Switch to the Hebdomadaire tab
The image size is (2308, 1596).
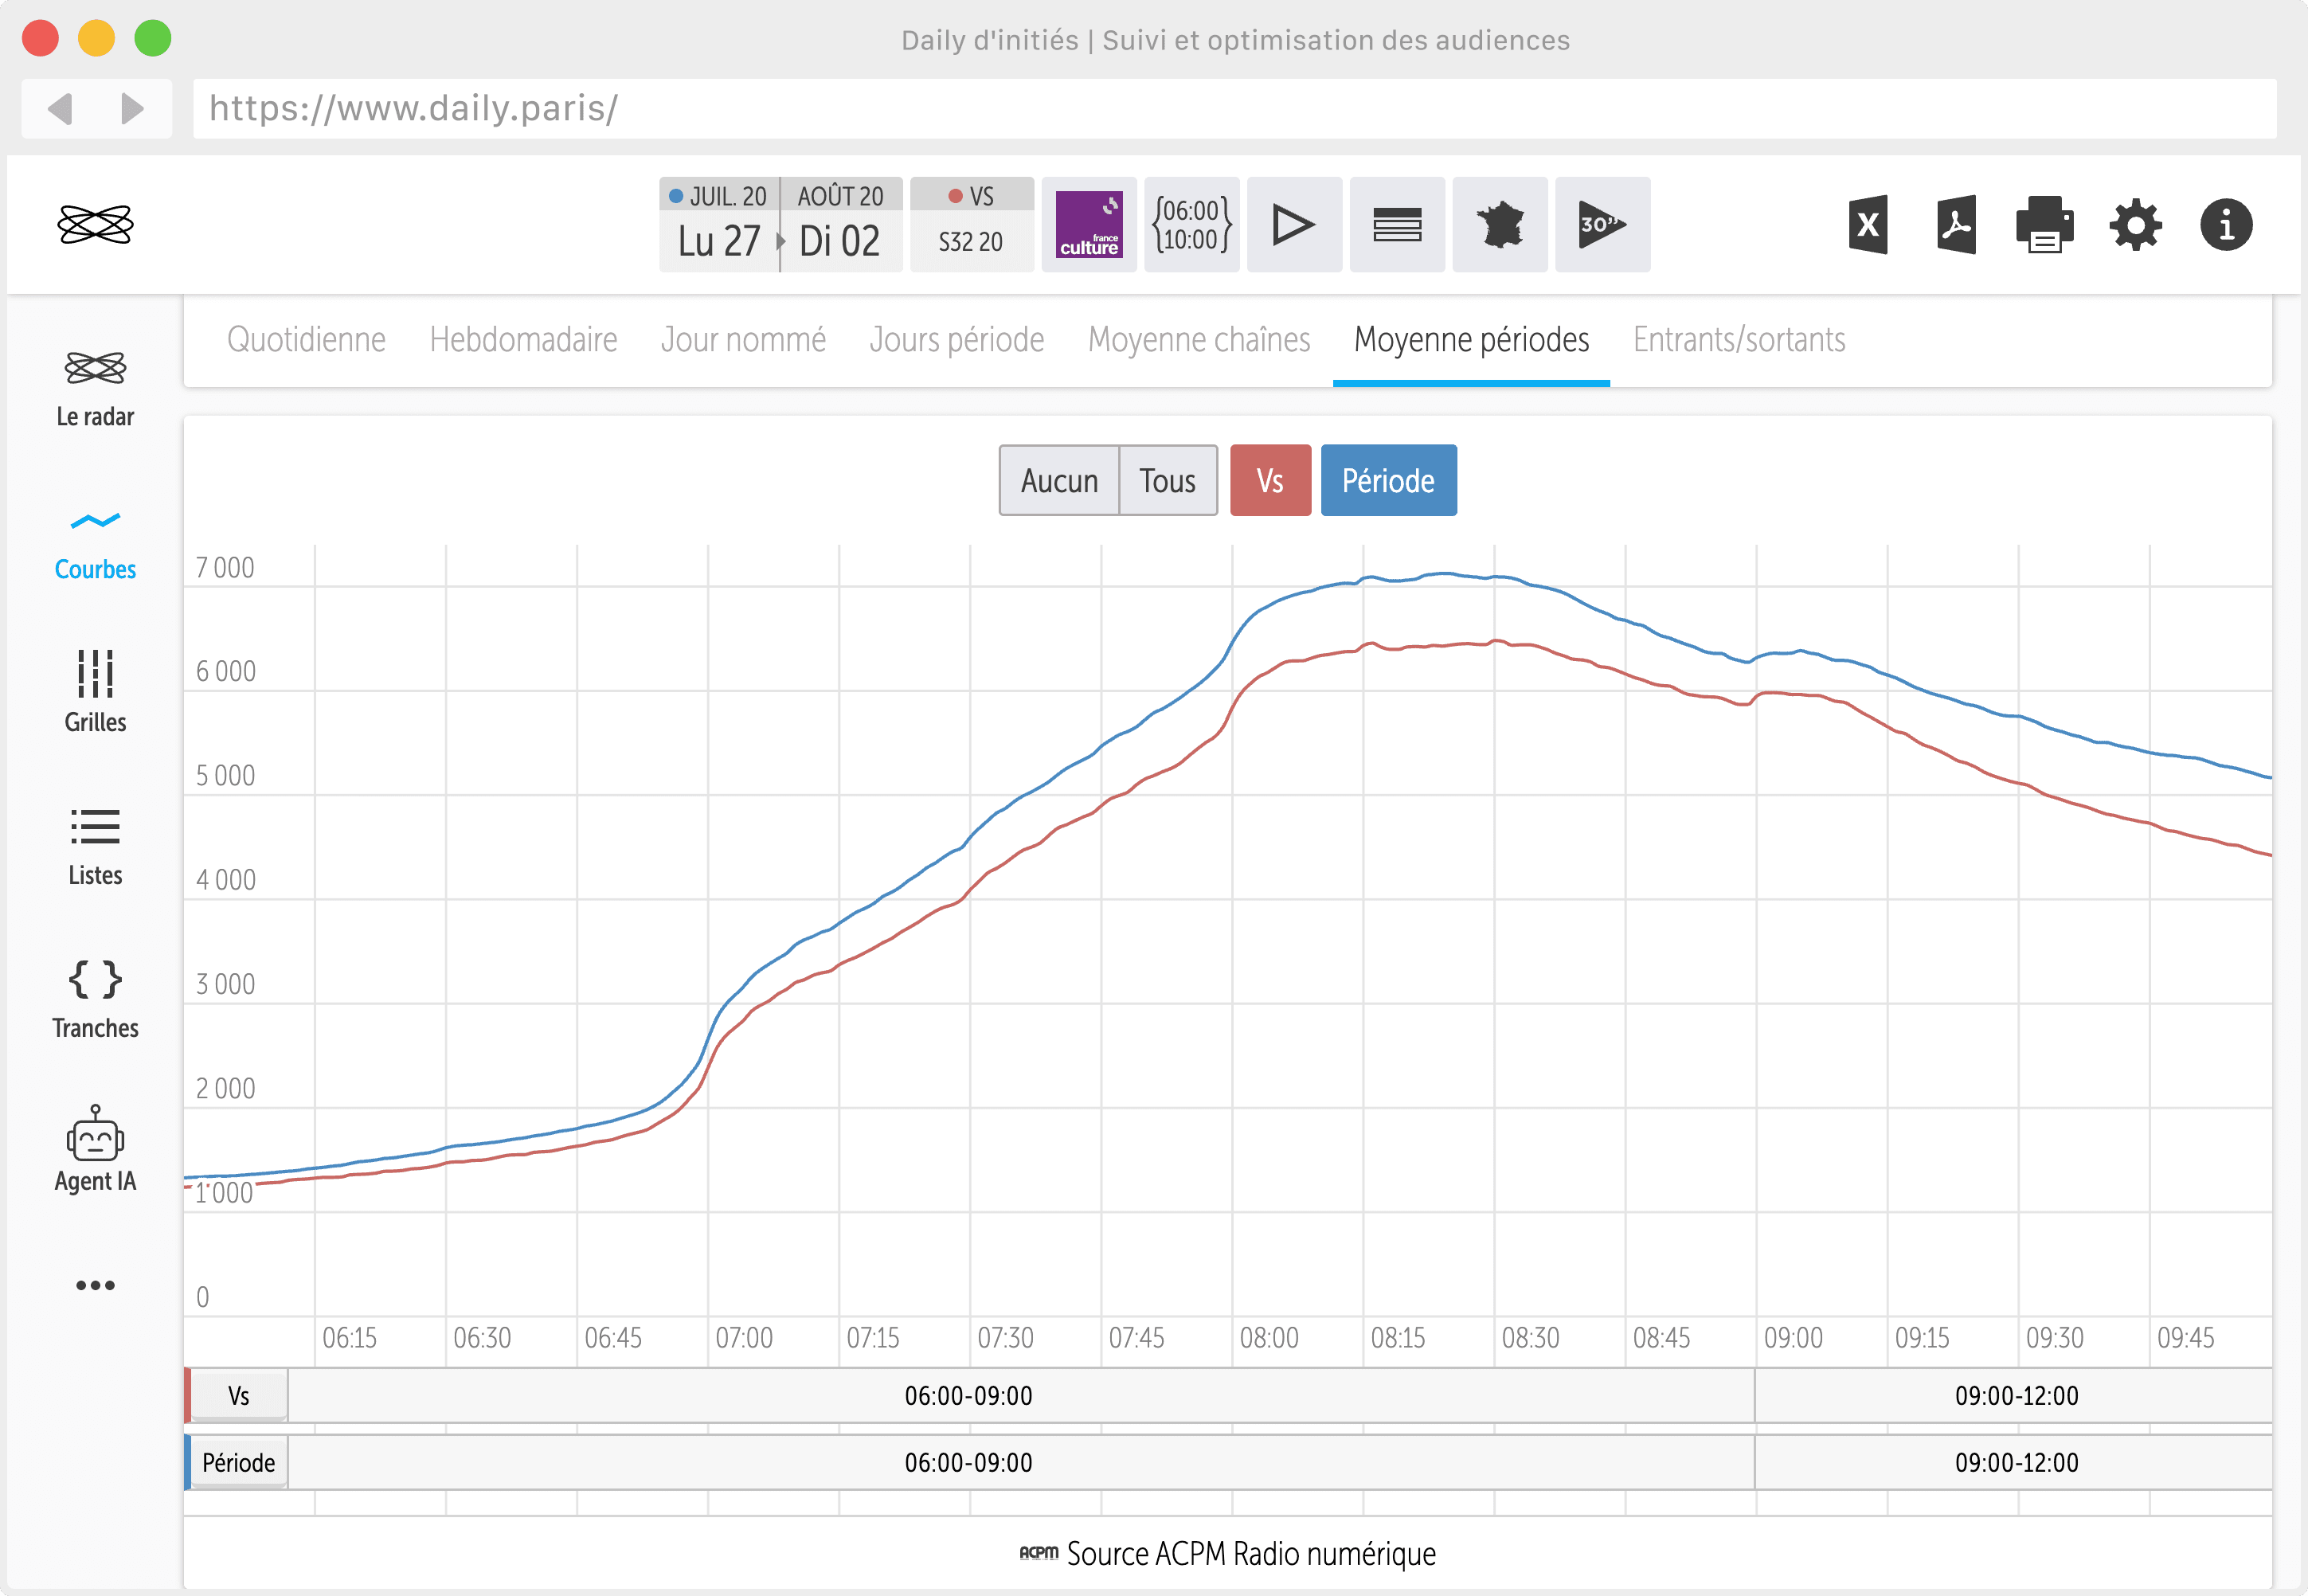pos(523,340)
